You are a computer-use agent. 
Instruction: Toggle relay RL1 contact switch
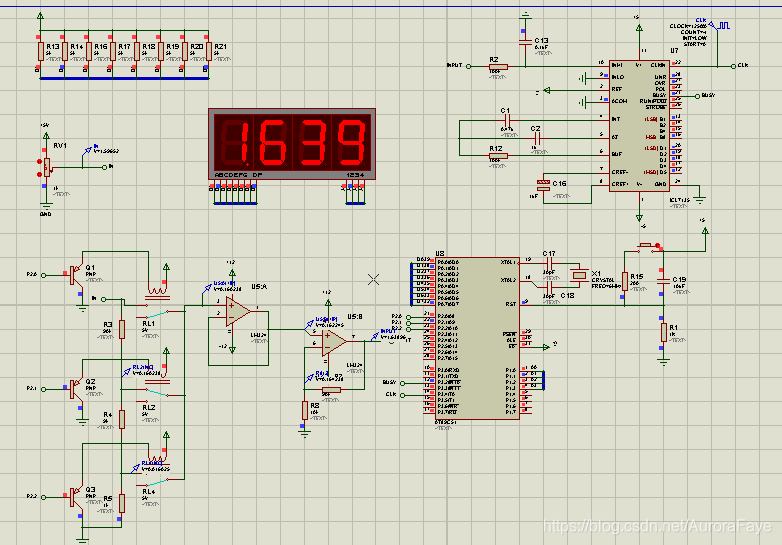tap(157, 314)
